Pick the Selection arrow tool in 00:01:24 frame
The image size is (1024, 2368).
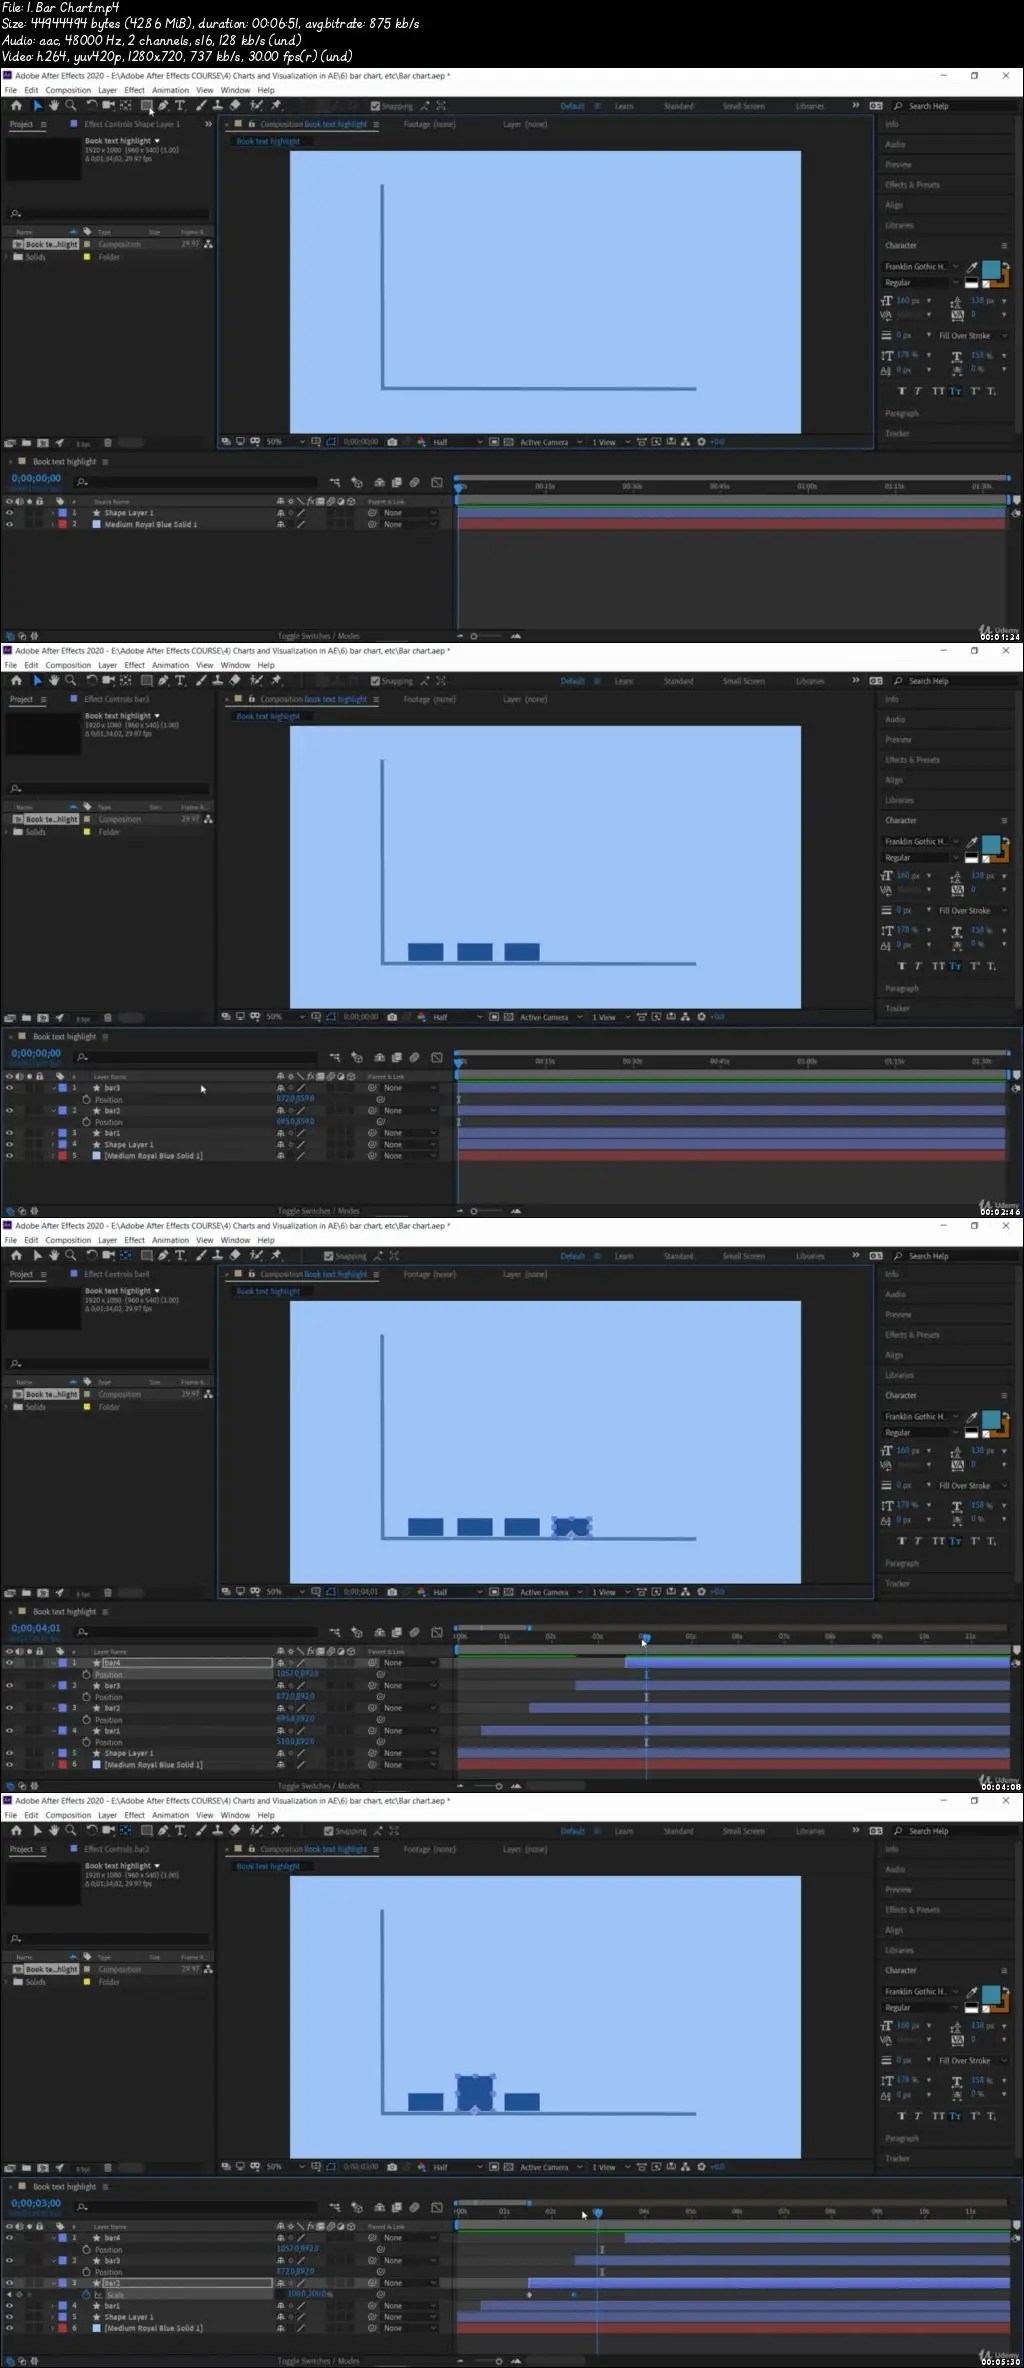[x=38, y=105]
